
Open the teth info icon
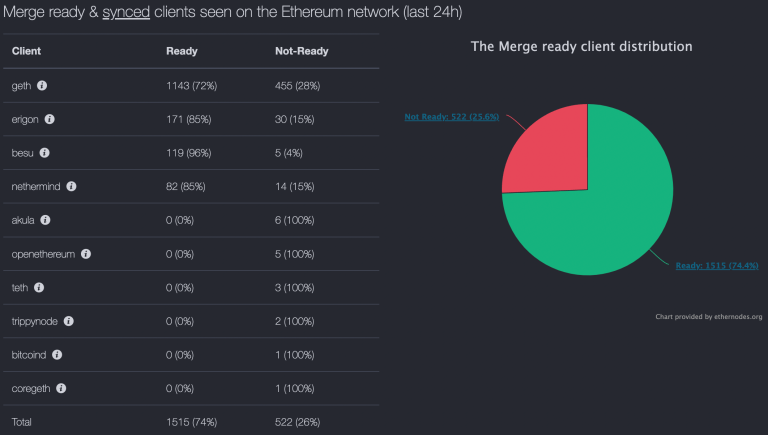click(39, 287)
